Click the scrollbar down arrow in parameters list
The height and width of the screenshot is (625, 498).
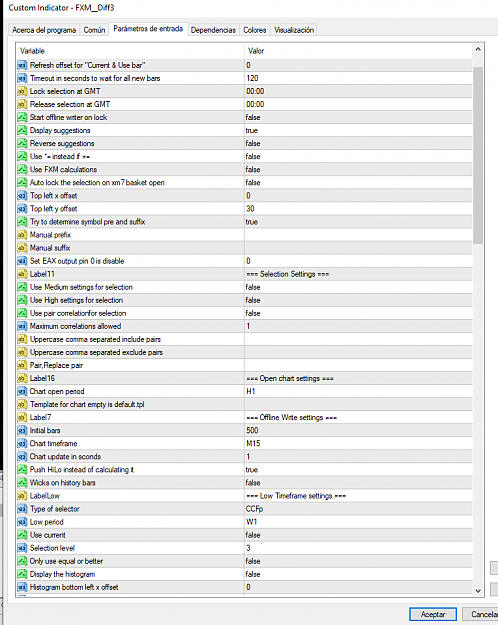click(x=478, y=591)
